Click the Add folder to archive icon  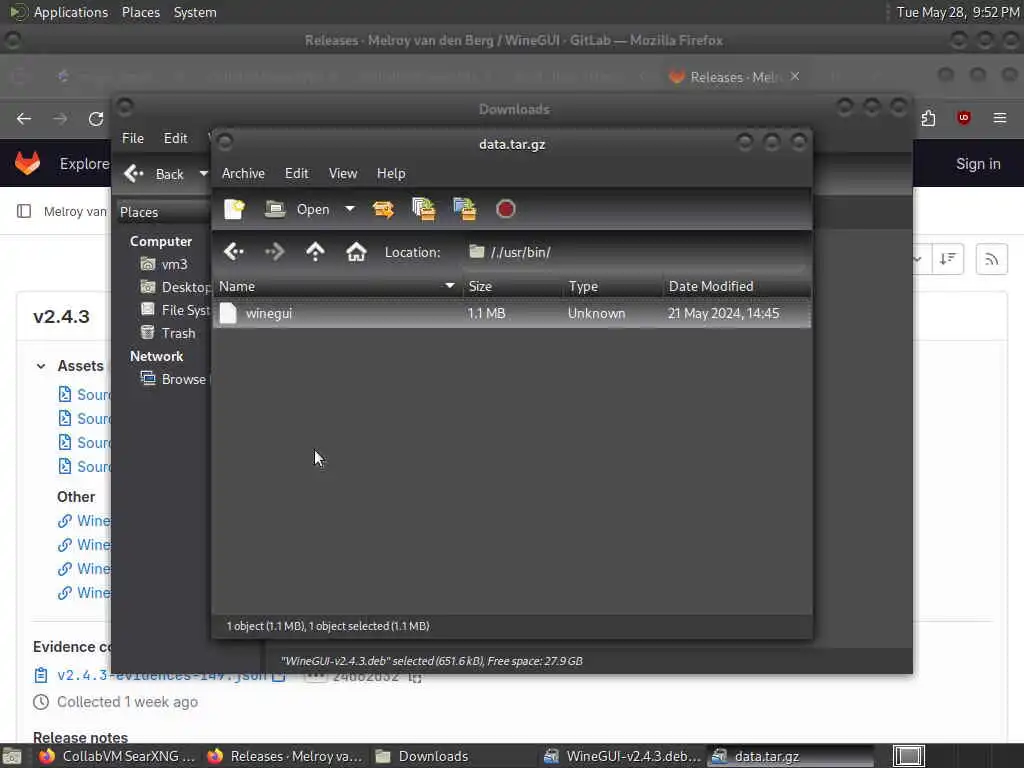coord(464,209)
